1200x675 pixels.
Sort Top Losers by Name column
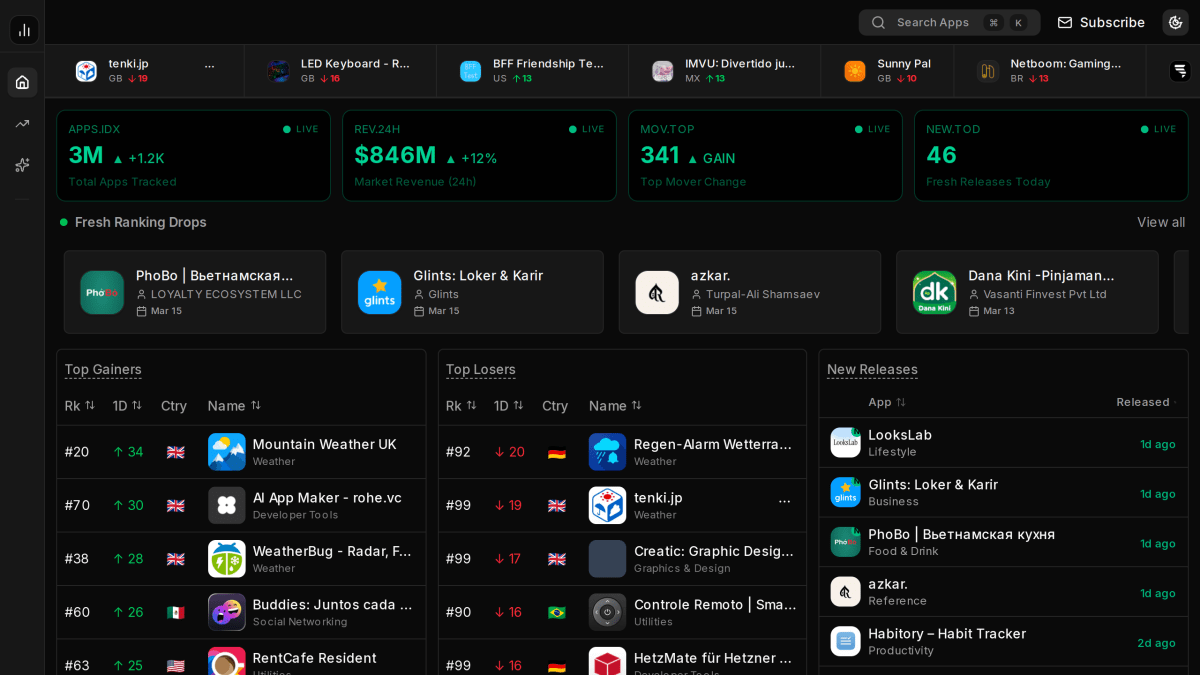[x=615, y=406]
